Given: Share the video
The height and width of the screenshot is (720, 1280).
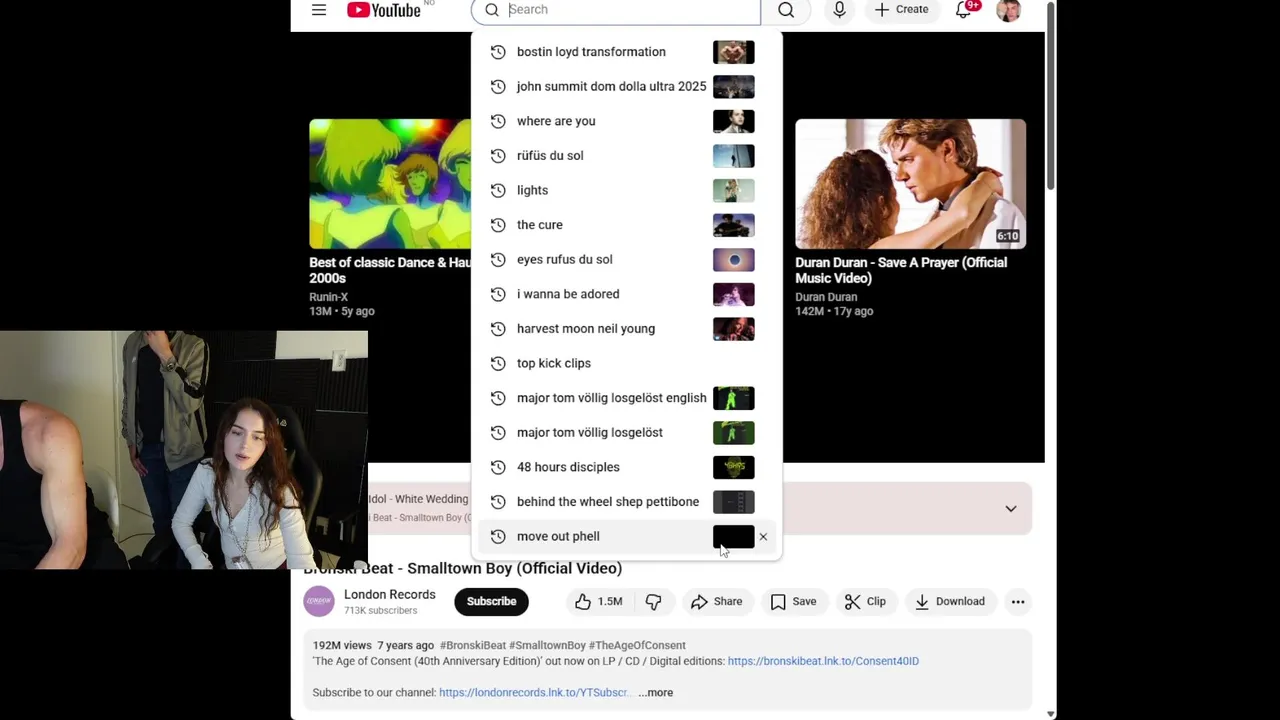Looking at the screenshot, I should pyautogui.click(x=716, y=601).
